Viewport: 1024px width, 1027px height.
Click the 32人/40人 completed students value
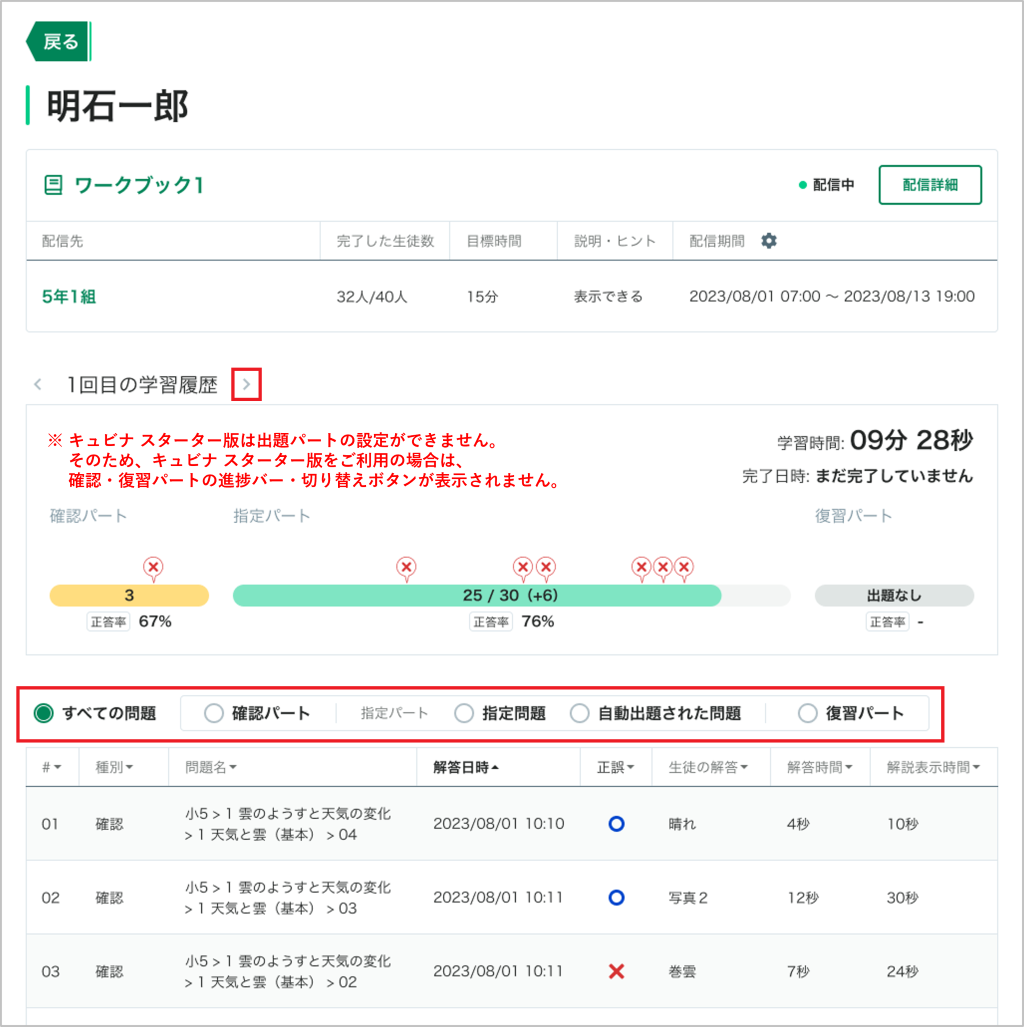coord(371,297)
